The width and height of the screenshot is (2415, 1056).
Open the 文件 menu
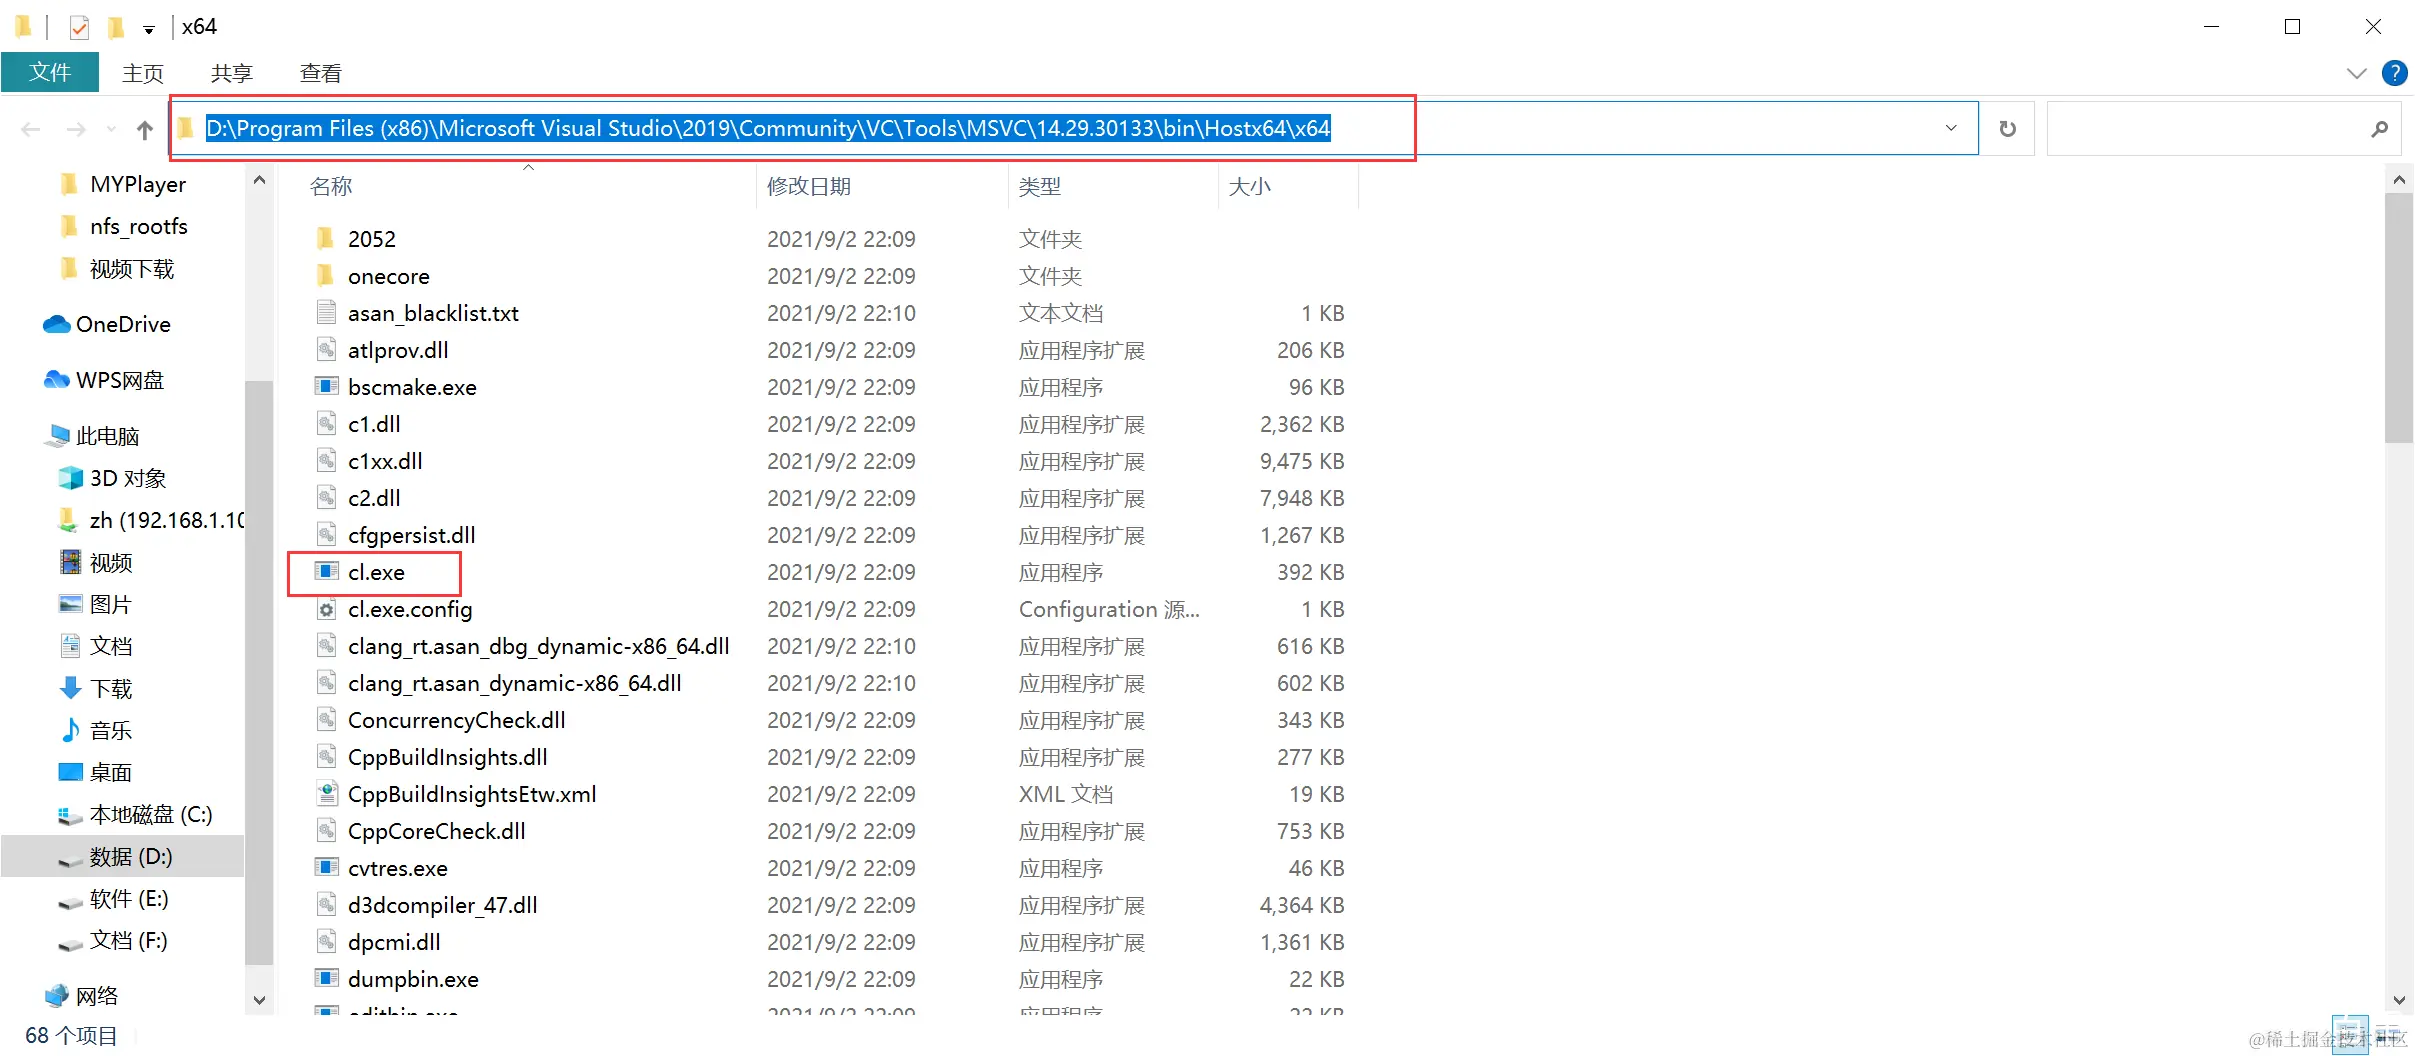click(x=50, y=72)
